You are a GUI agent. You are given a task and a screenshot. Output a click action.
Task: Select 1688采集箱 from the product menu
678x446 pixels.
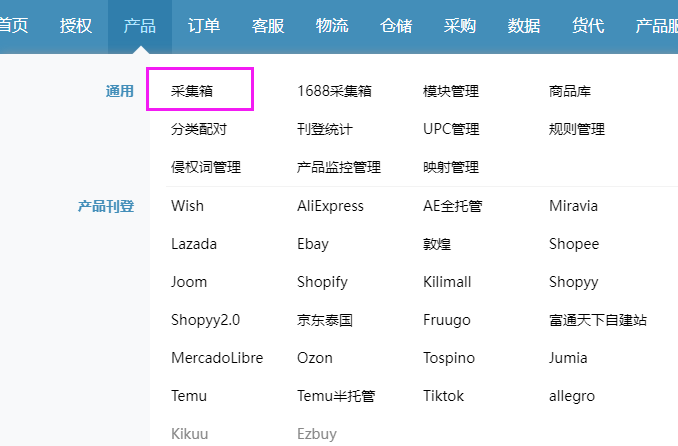[x=334, y=91]
